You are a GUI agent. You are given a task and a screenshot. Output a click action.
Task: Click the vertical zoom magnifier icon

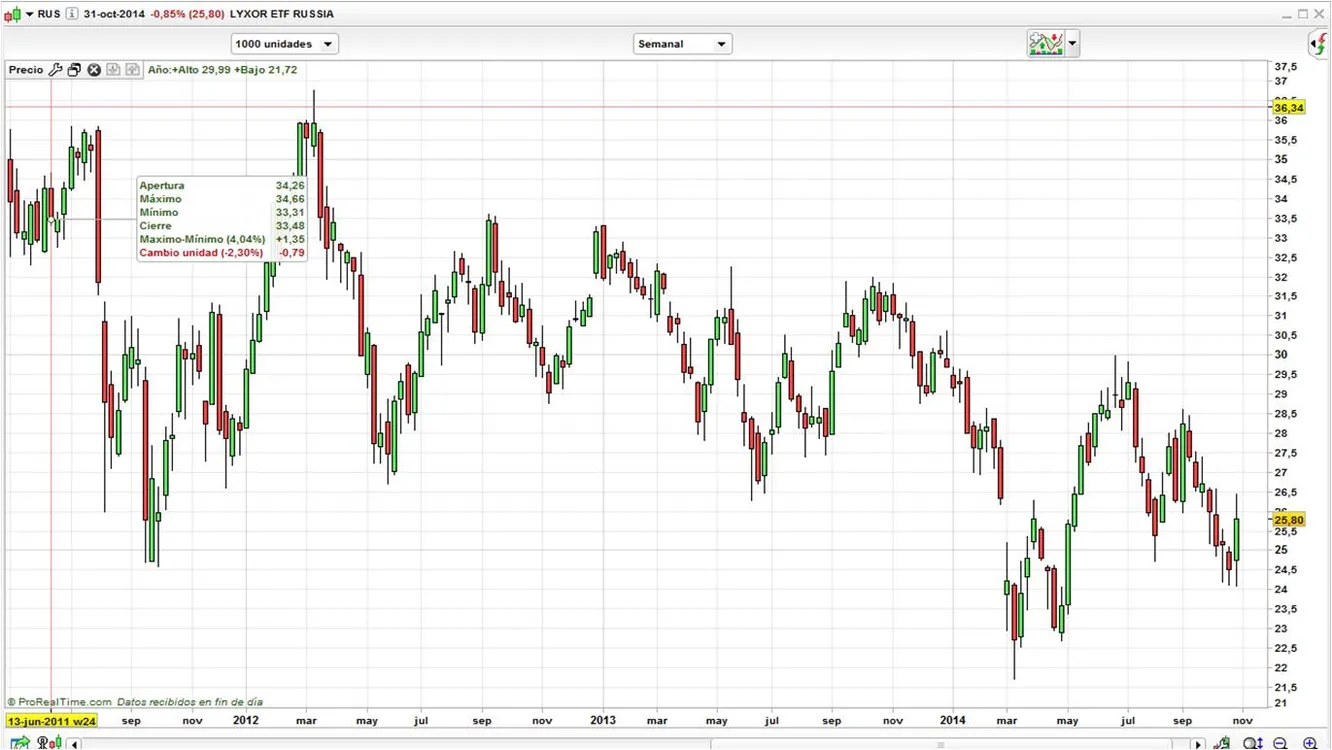1253,743
